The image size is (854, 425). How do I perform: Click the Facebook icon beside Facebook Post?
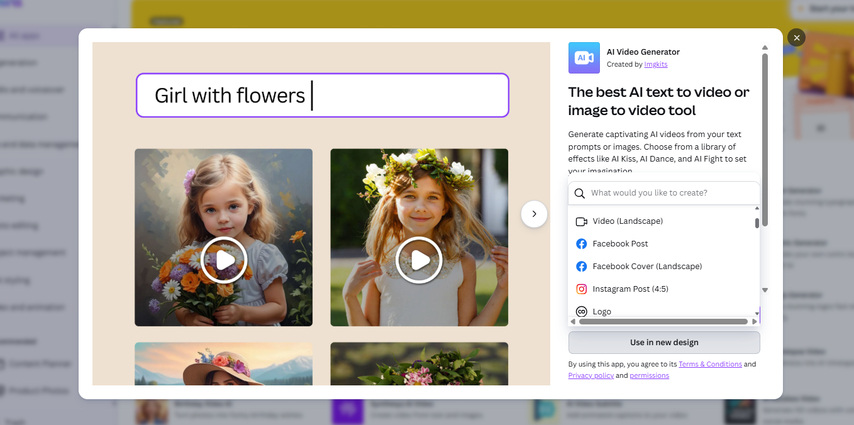pos(581,244)
